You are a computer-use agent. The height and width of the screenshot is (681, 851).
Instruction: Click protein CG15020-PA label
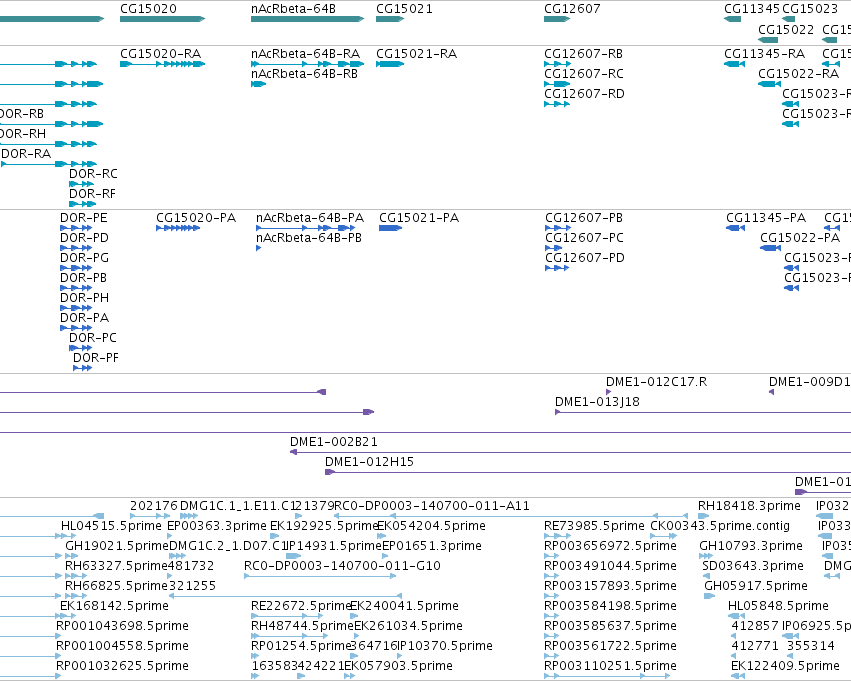pos(196,218)
